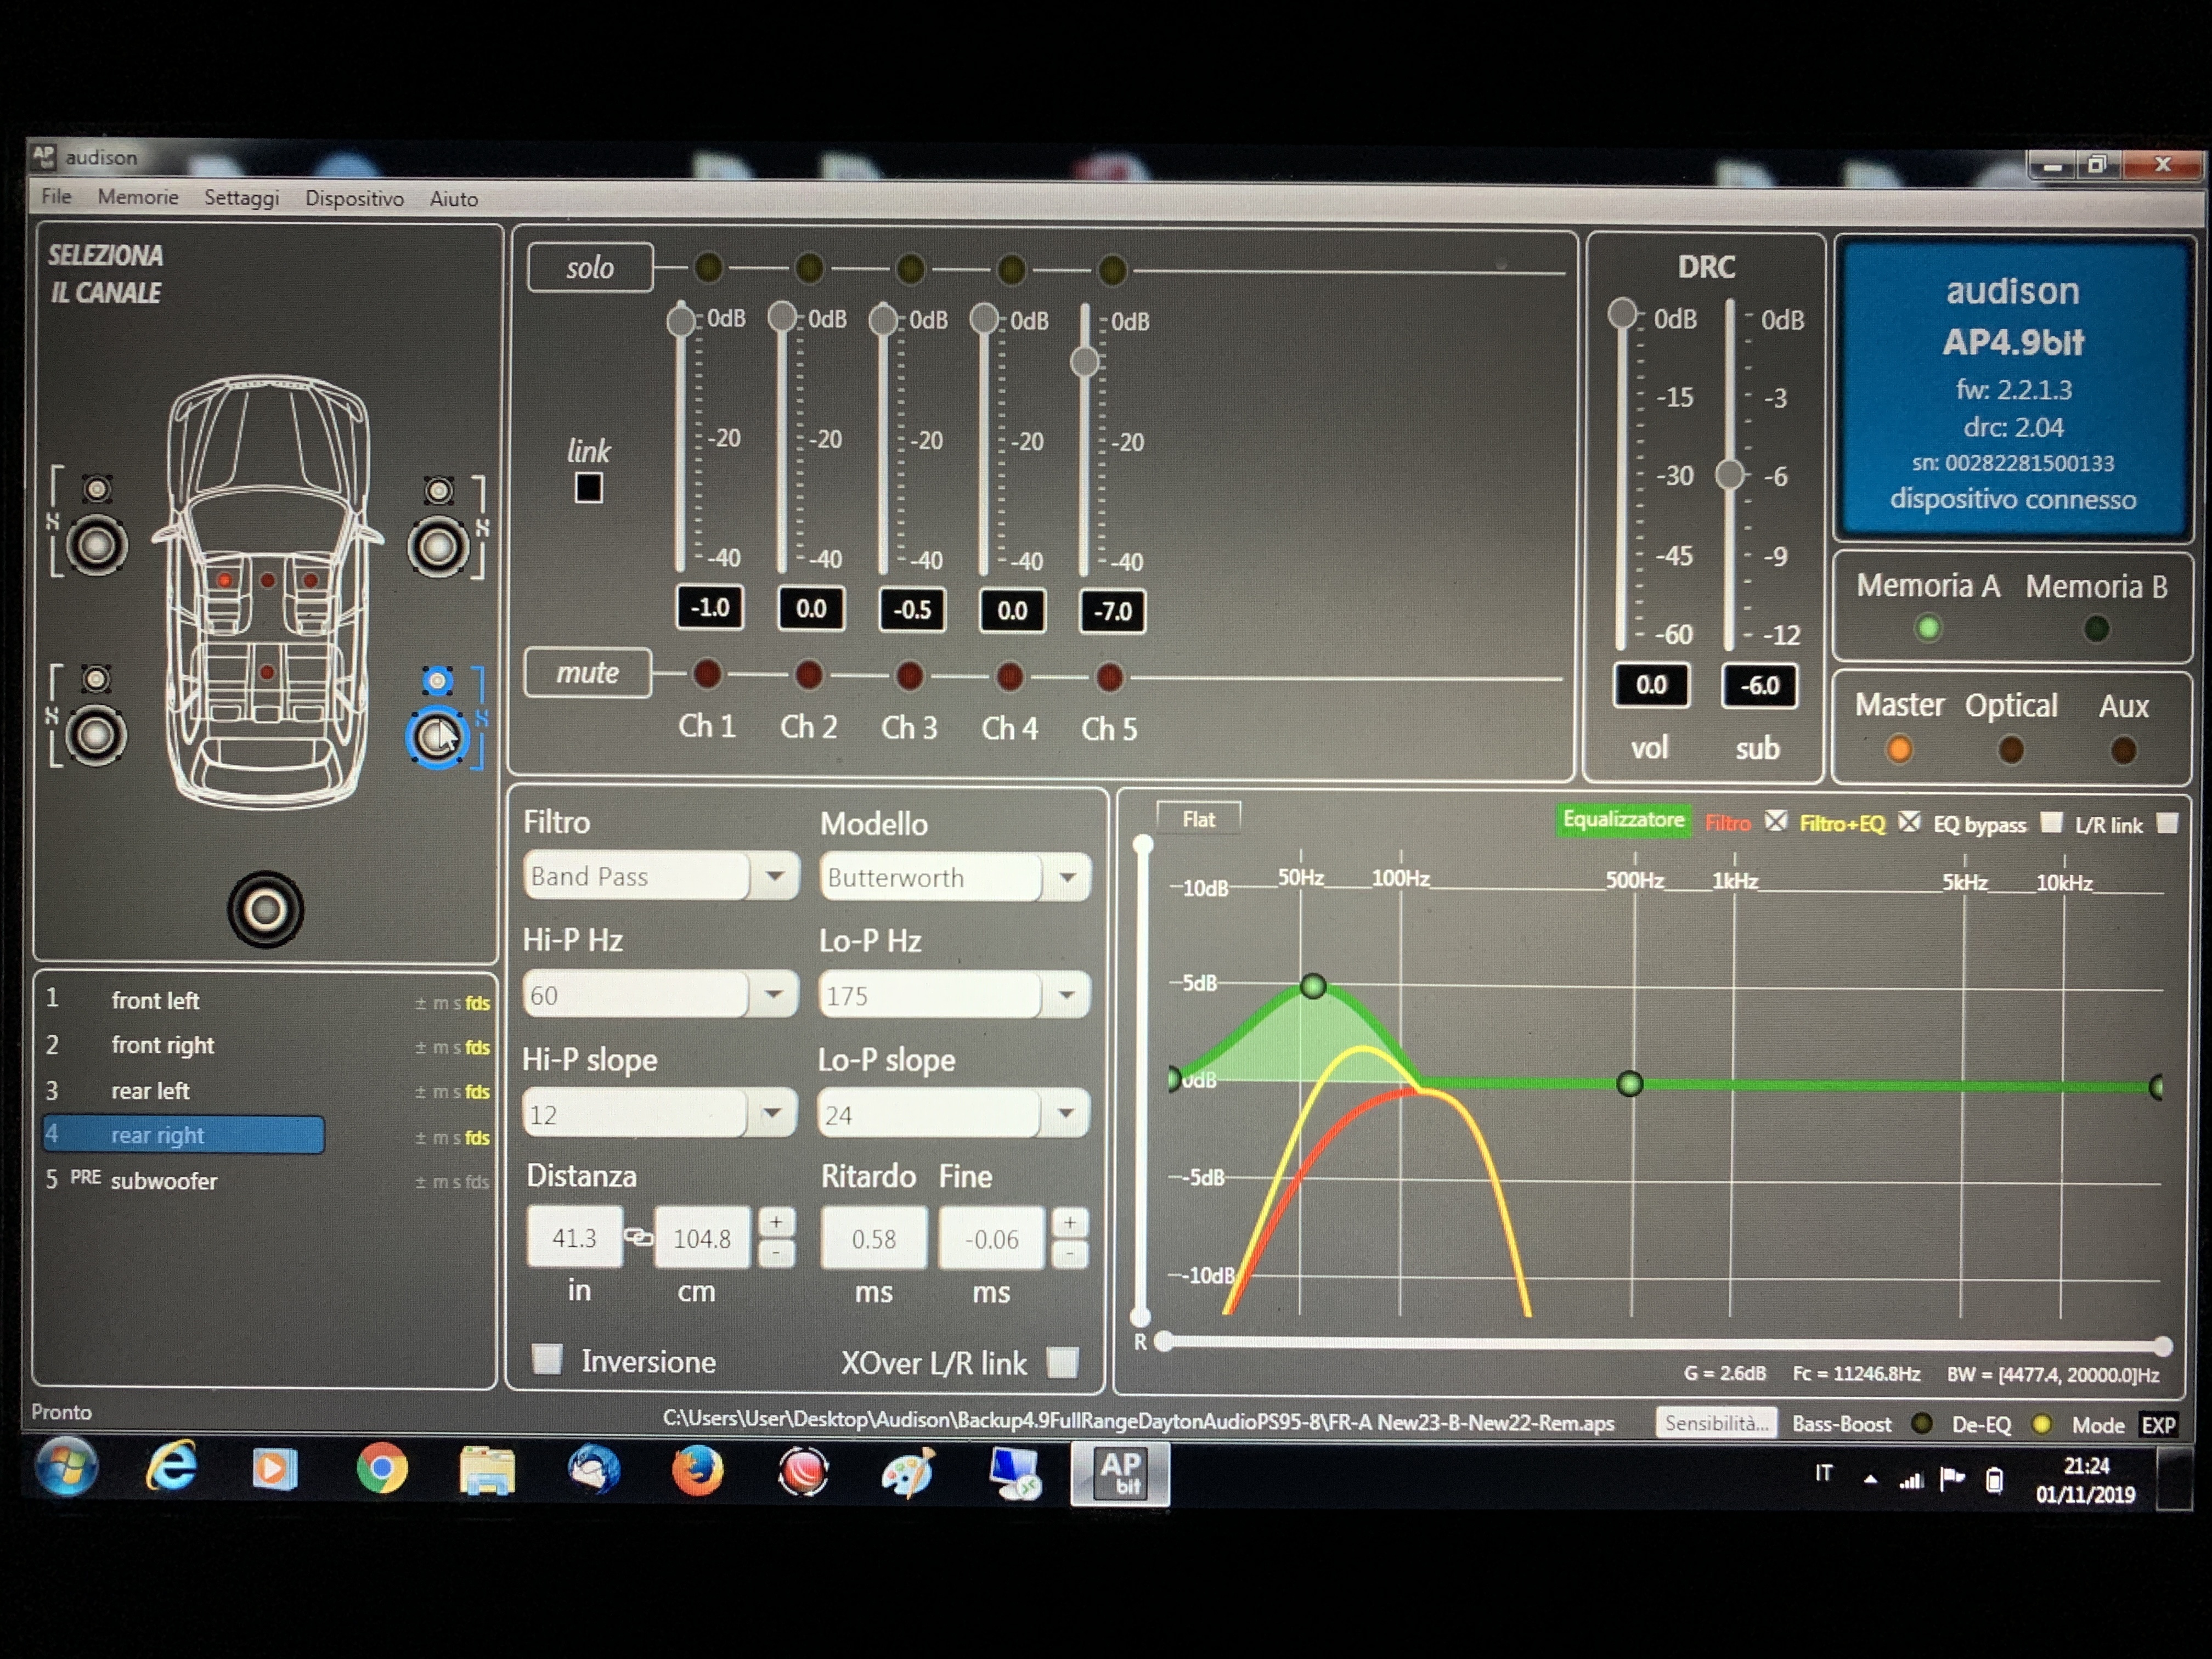Image resolution: width=2212 pixels, height=1659 pixels.
Task: Toggle the XOver L/R link checkbox
Action: point(1062,1361)
